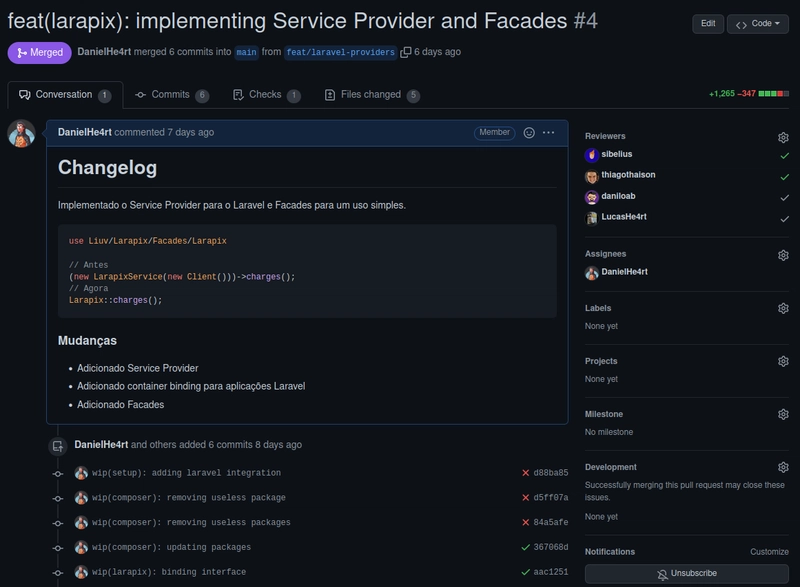The height and width of the screenshot is (587, 800).
Task: Click the DanielHe4rt assignee avatar
Action: 592,273
